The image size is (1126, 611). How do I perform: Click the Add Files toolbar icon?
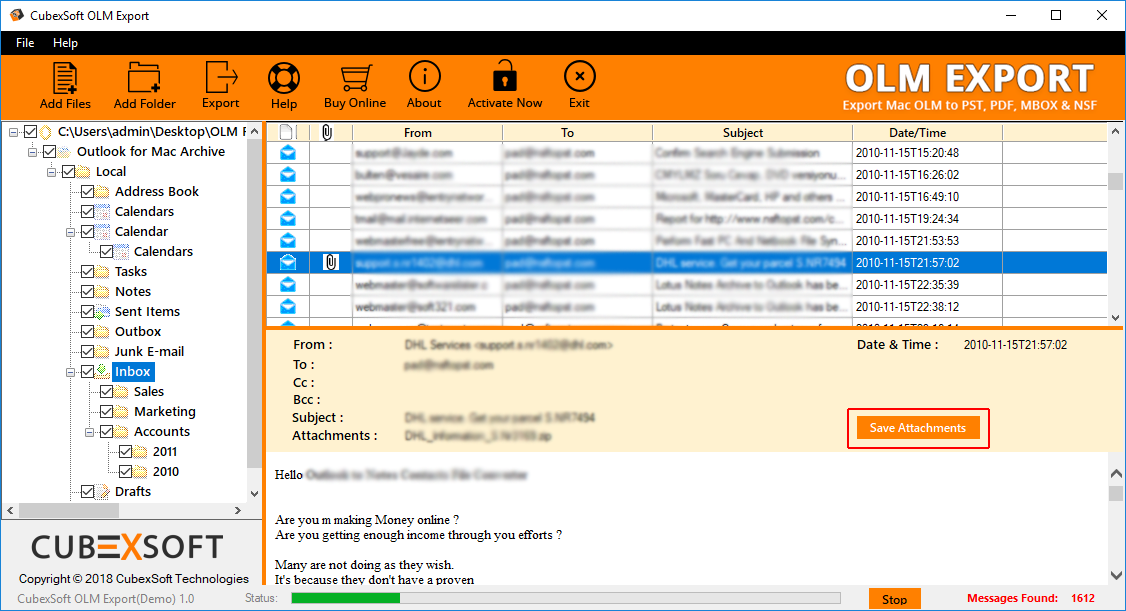(x=65, y=78)
